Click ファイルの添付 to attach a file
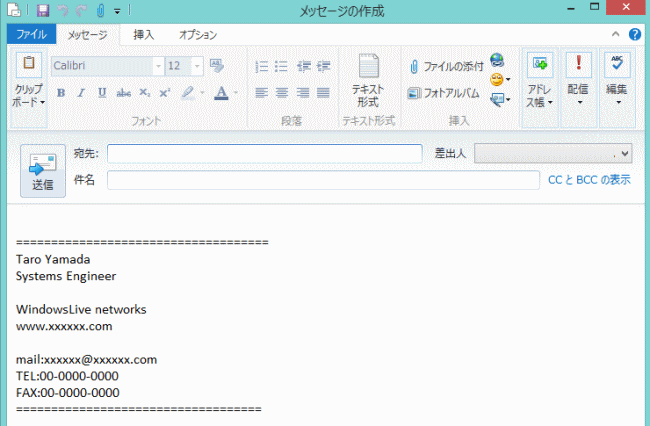Viewport: 650px width, 426px height. click(446, 66)
